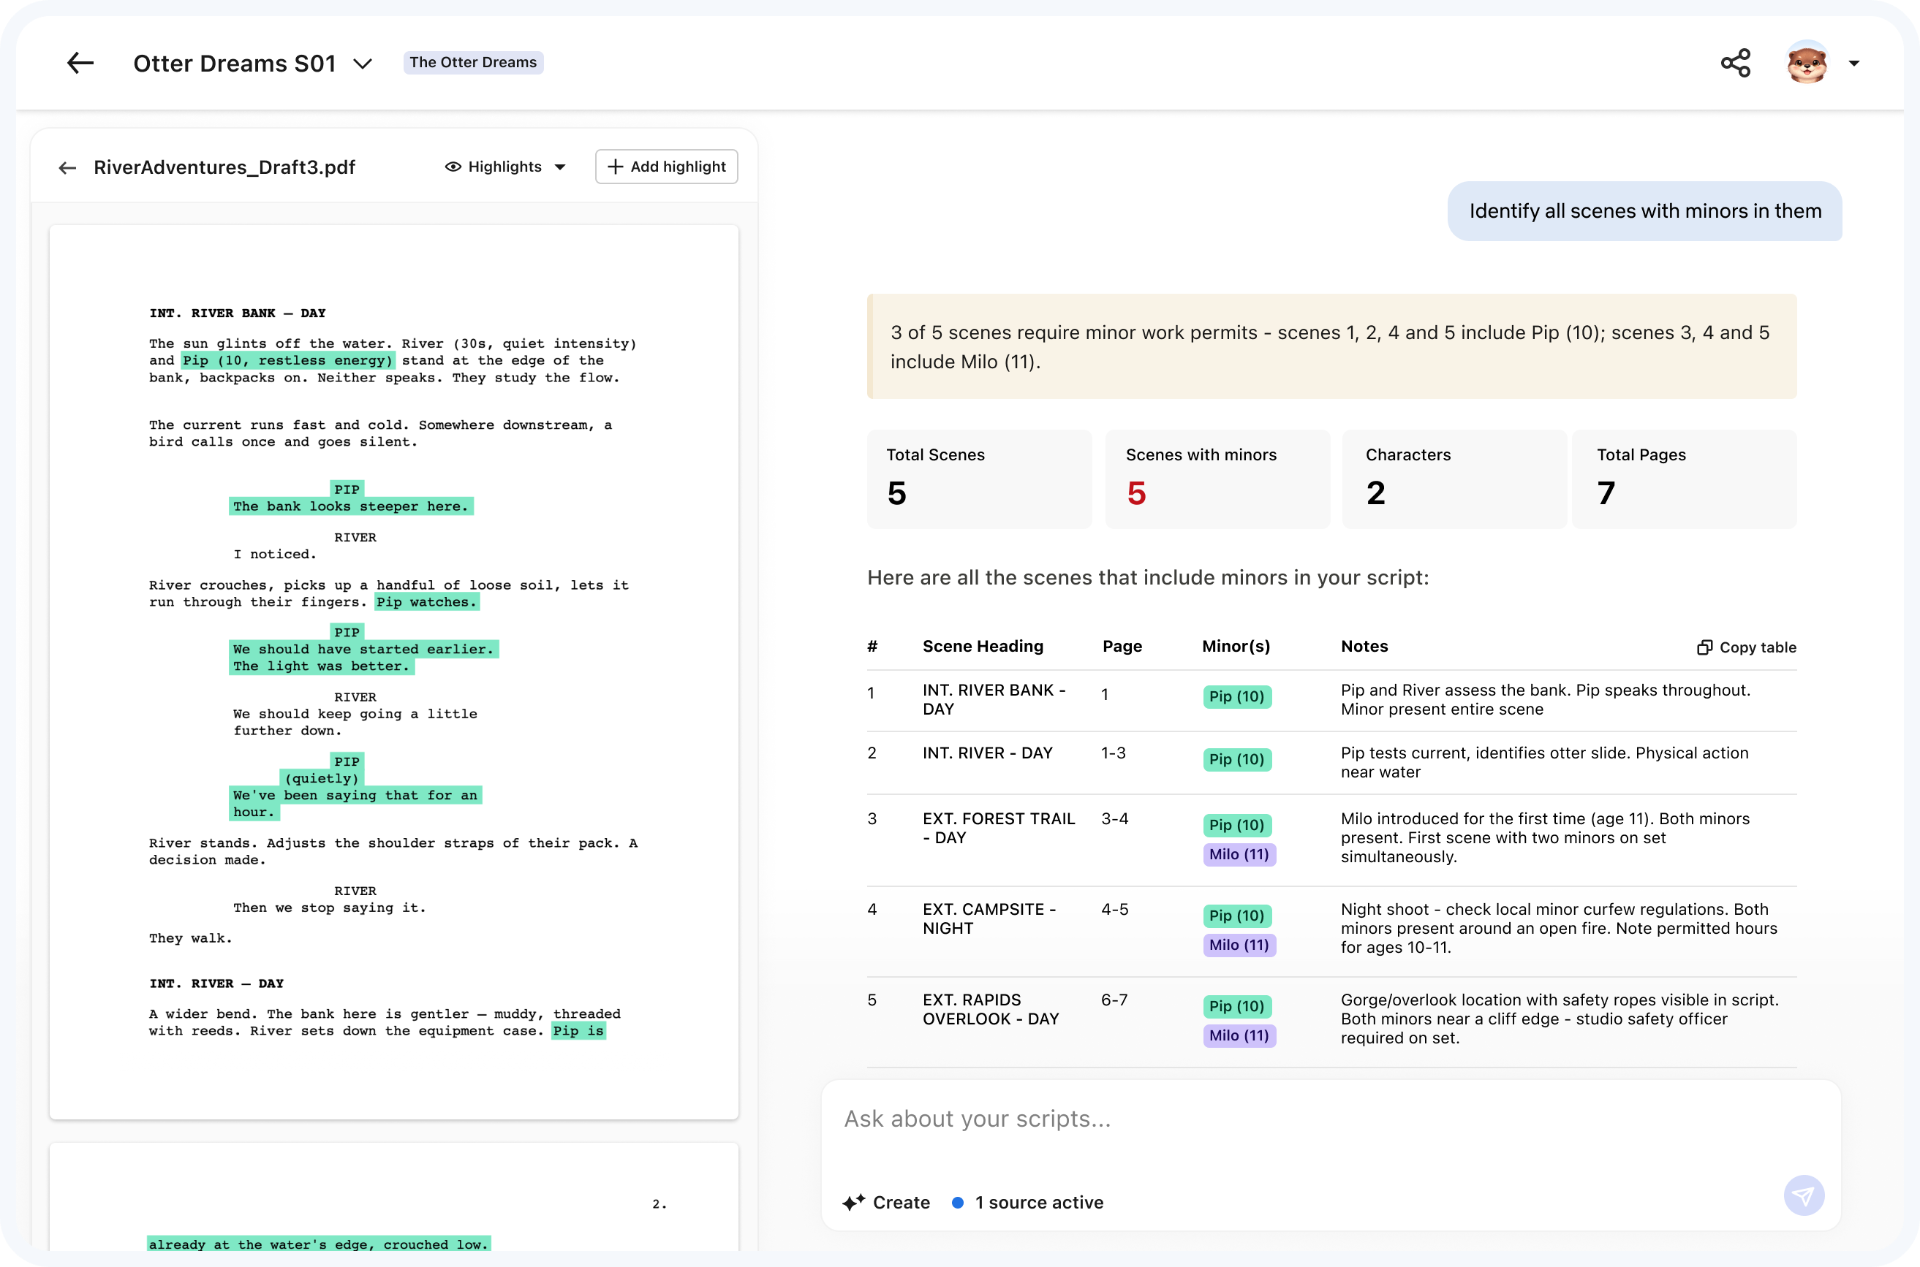Click highlighted 'Pip (10, restless energy)' text
Screen dimensions: 1920x1267
(288, 361)
